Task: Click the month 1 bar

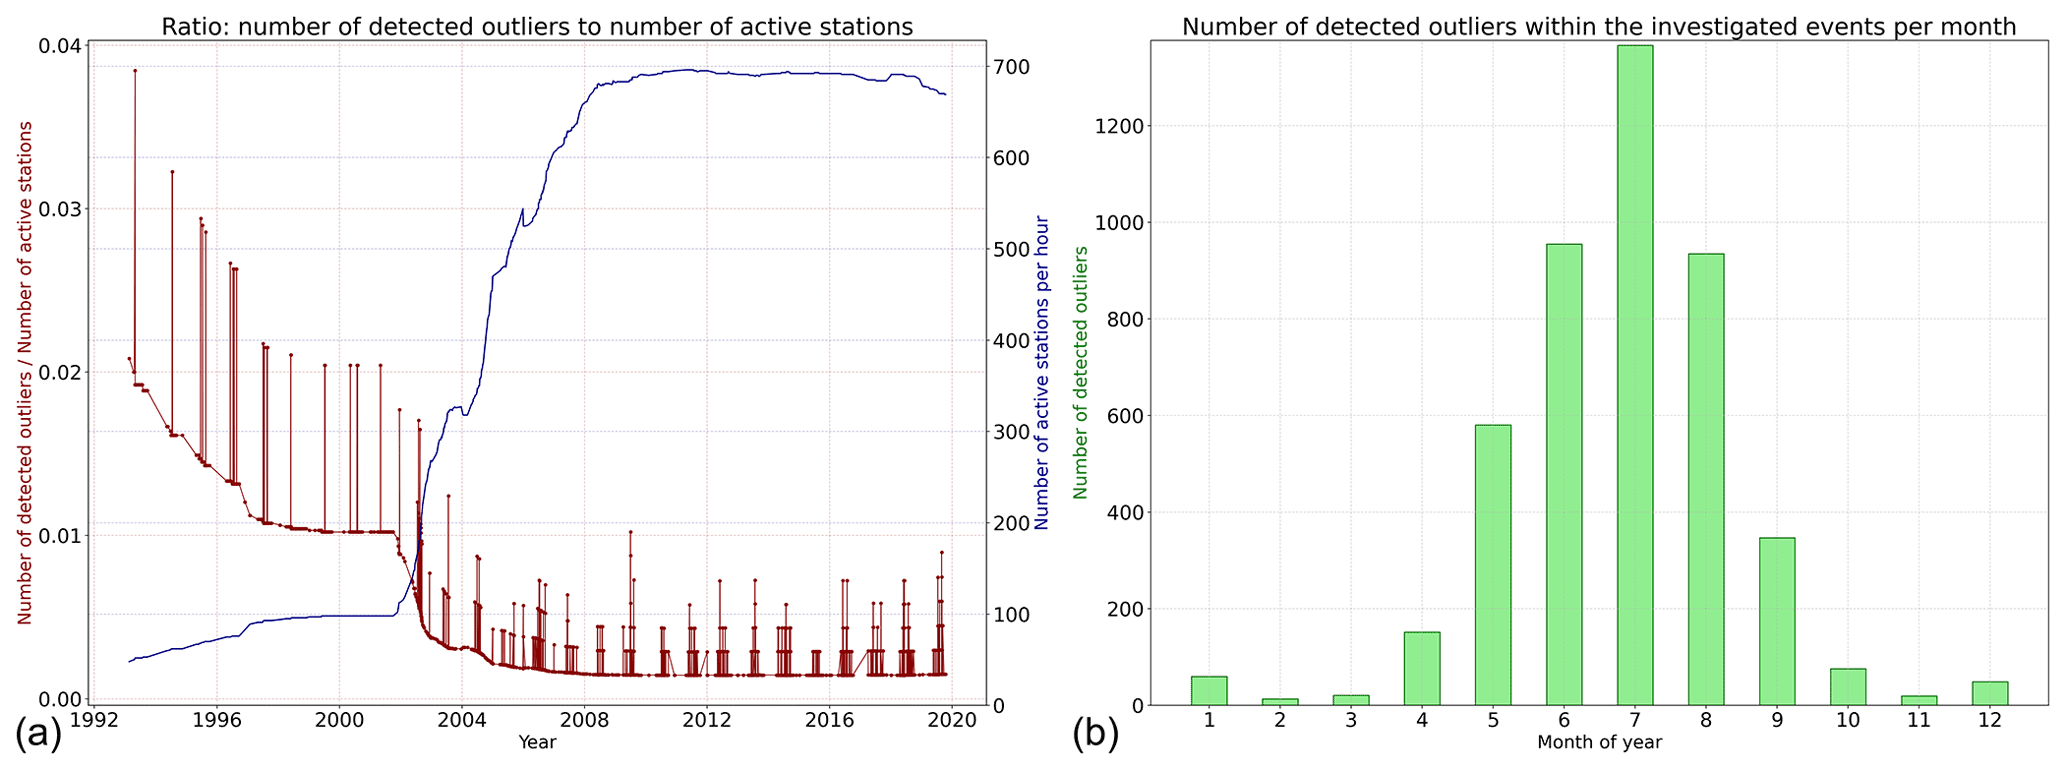Action: point(1209,691)
